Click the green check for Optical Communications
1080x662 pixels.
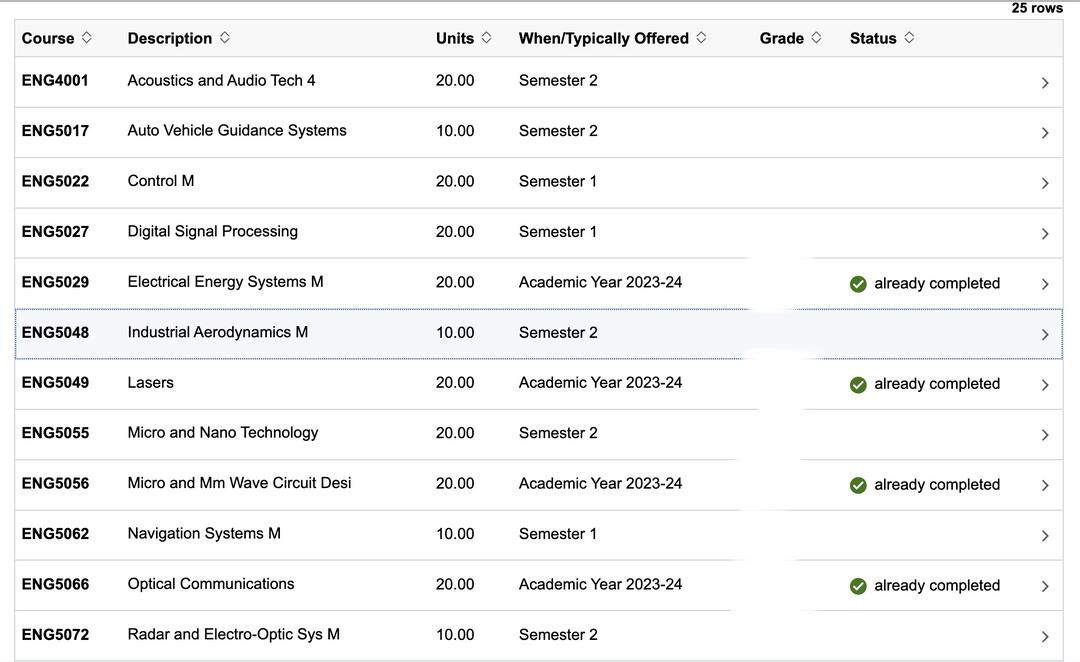[x=858, y=586]
